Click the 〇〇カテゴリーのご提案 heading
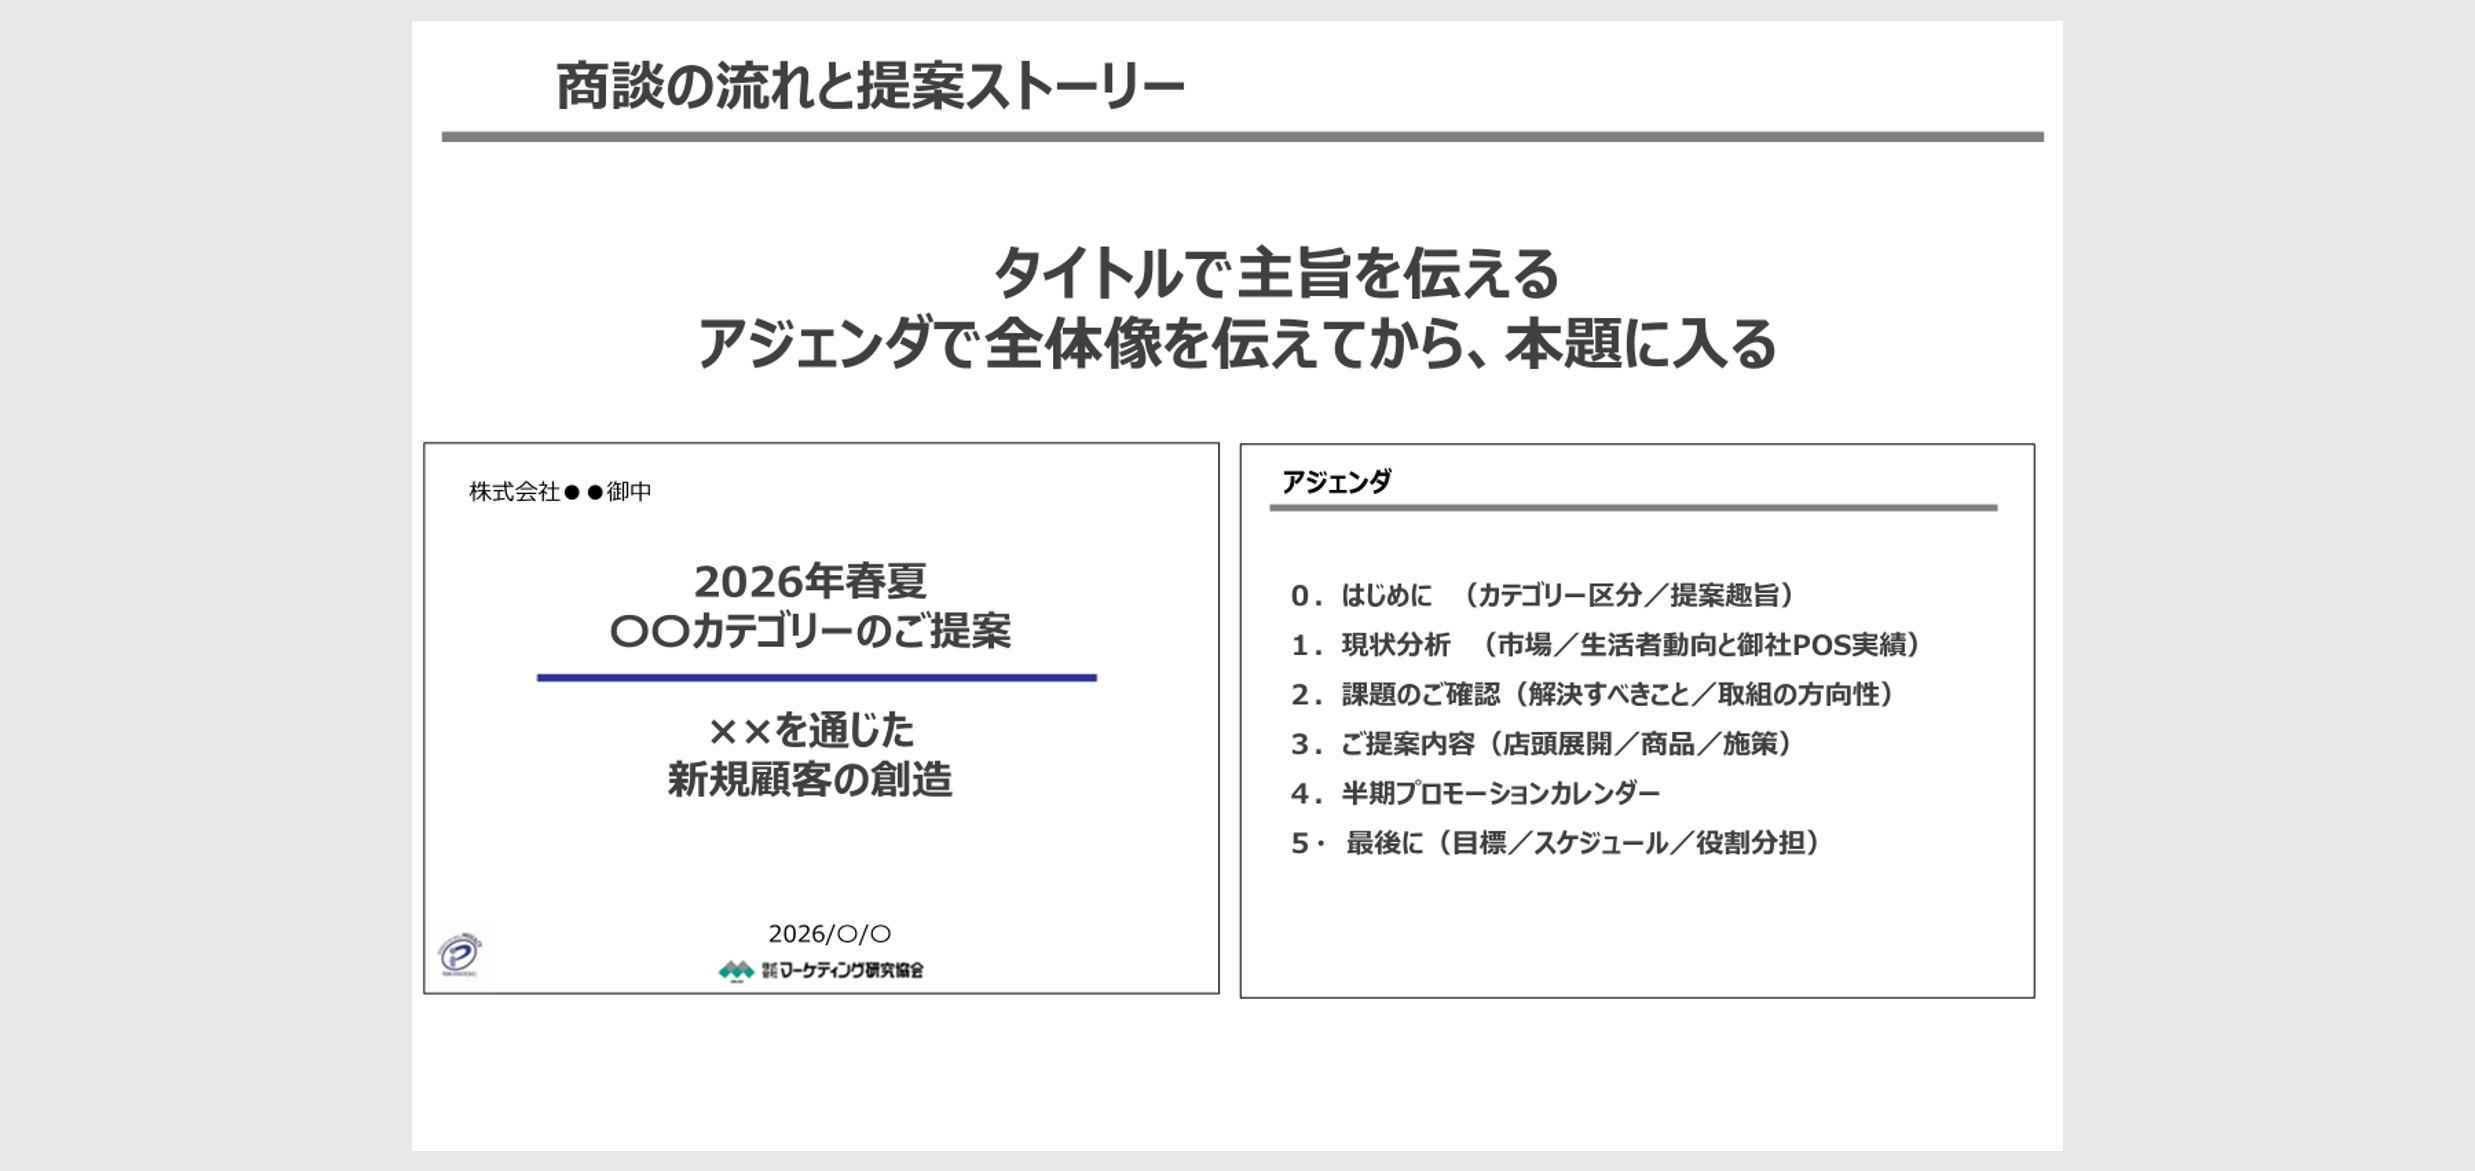Image resolution: width=2475 pixels, height=1171 pixels. [x=810, y=631]
